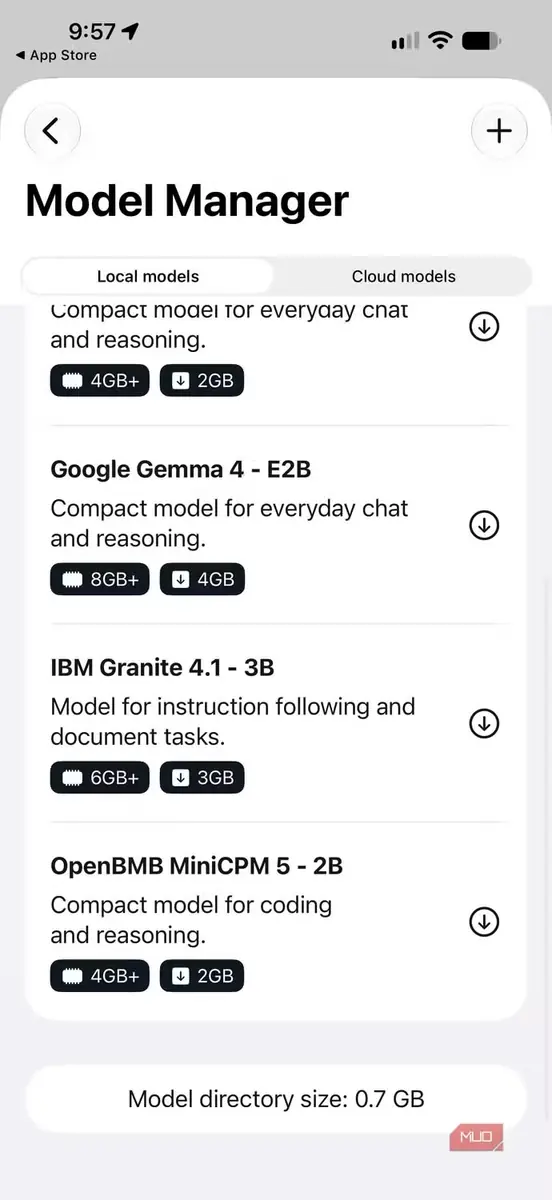Download the OpenBMB MiniCPM 5 - 2B model
This screenshot has height=1200, width=552.
pyautogui.click(x=484, y=921)
